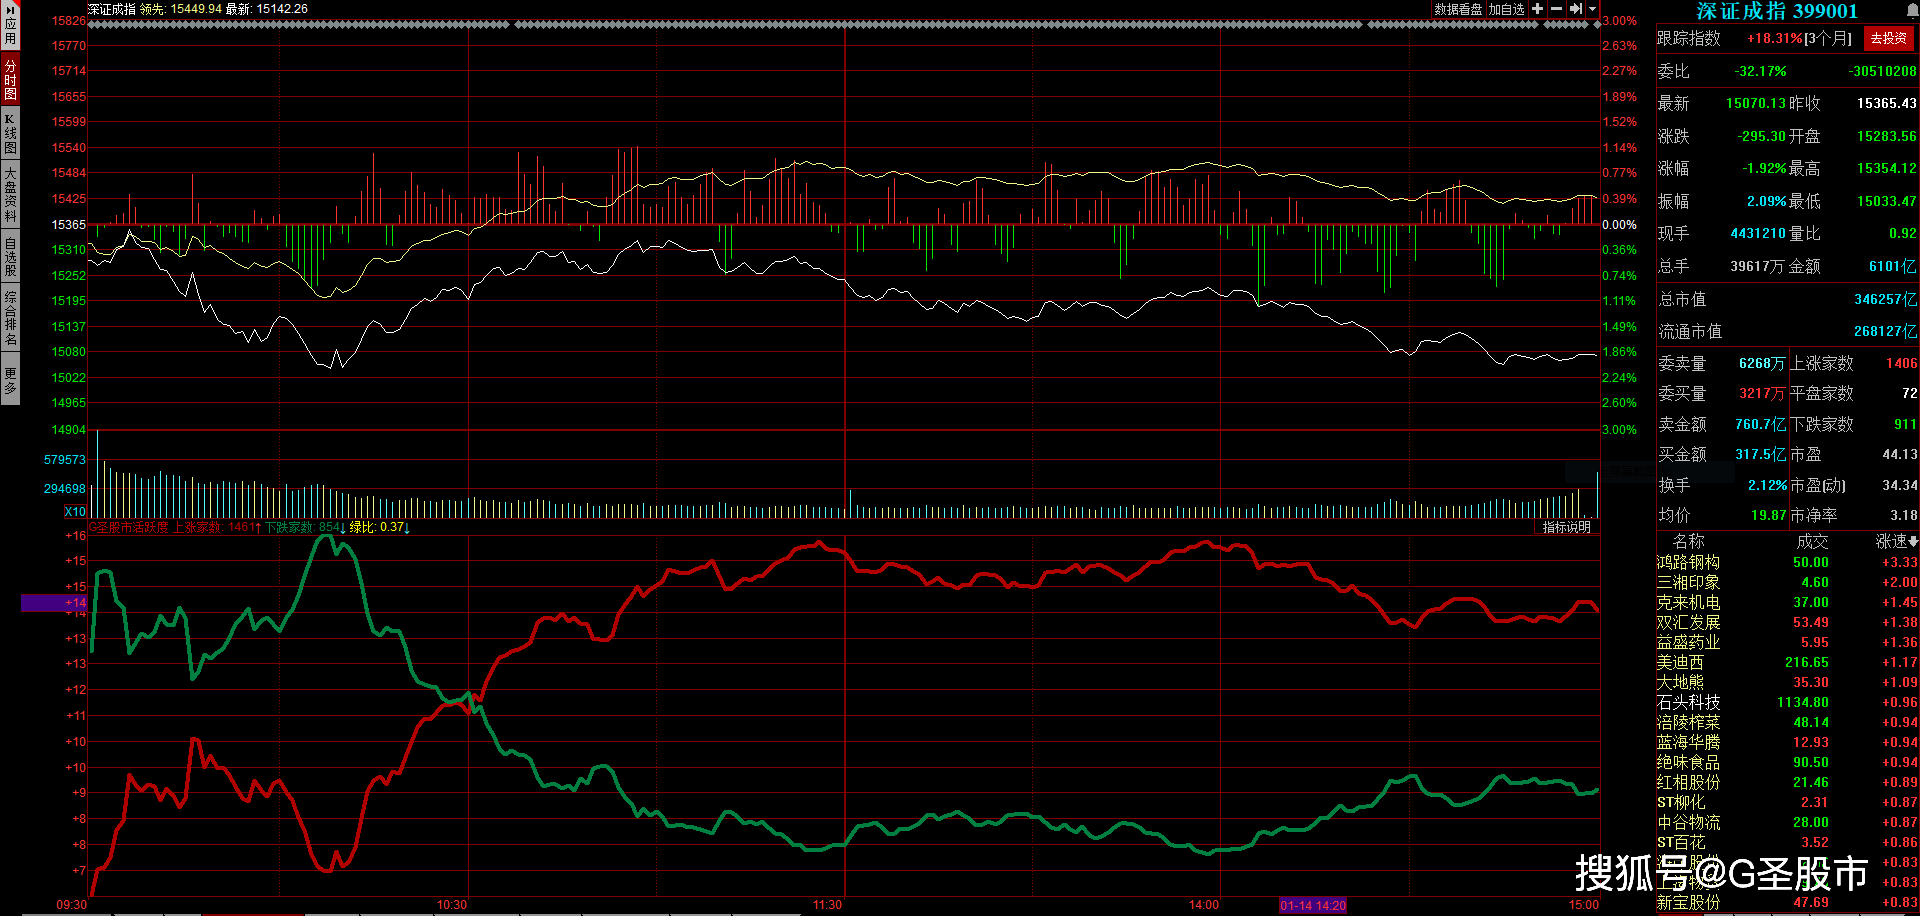Open the 综合排名 ranking tab

tap(10, 318)
